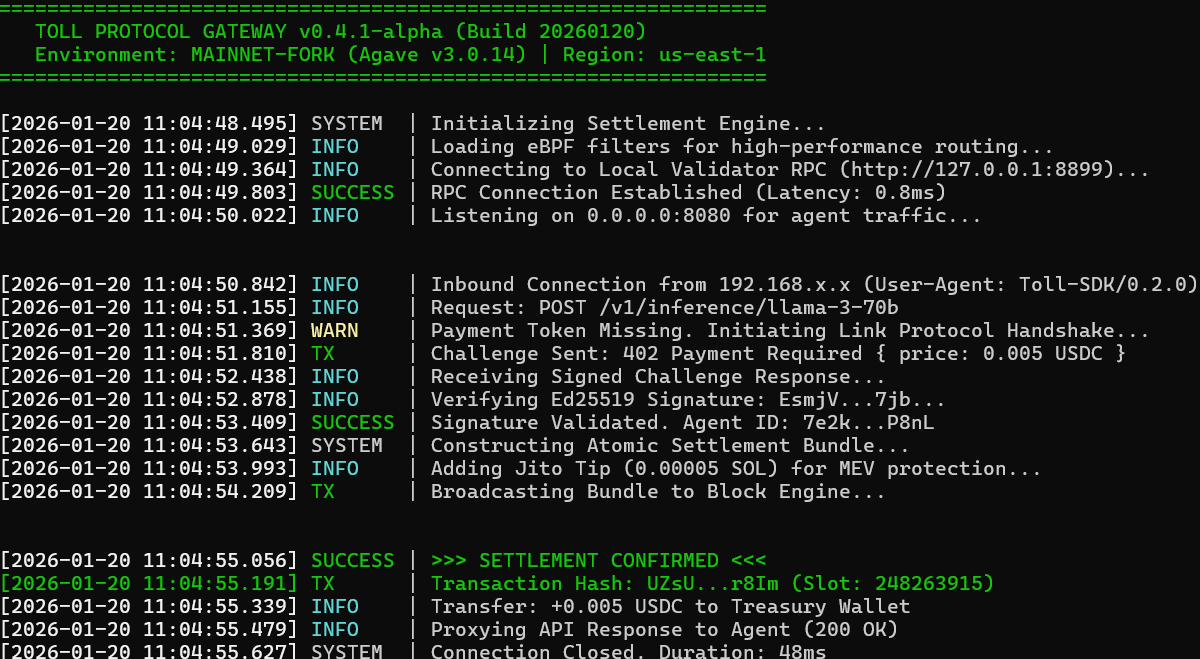Select the TOLL PROTOCOL GATEWAY v0.4.1-alpha header line
The width and height of the screenshot is (1200, 659).
[340, 32]
